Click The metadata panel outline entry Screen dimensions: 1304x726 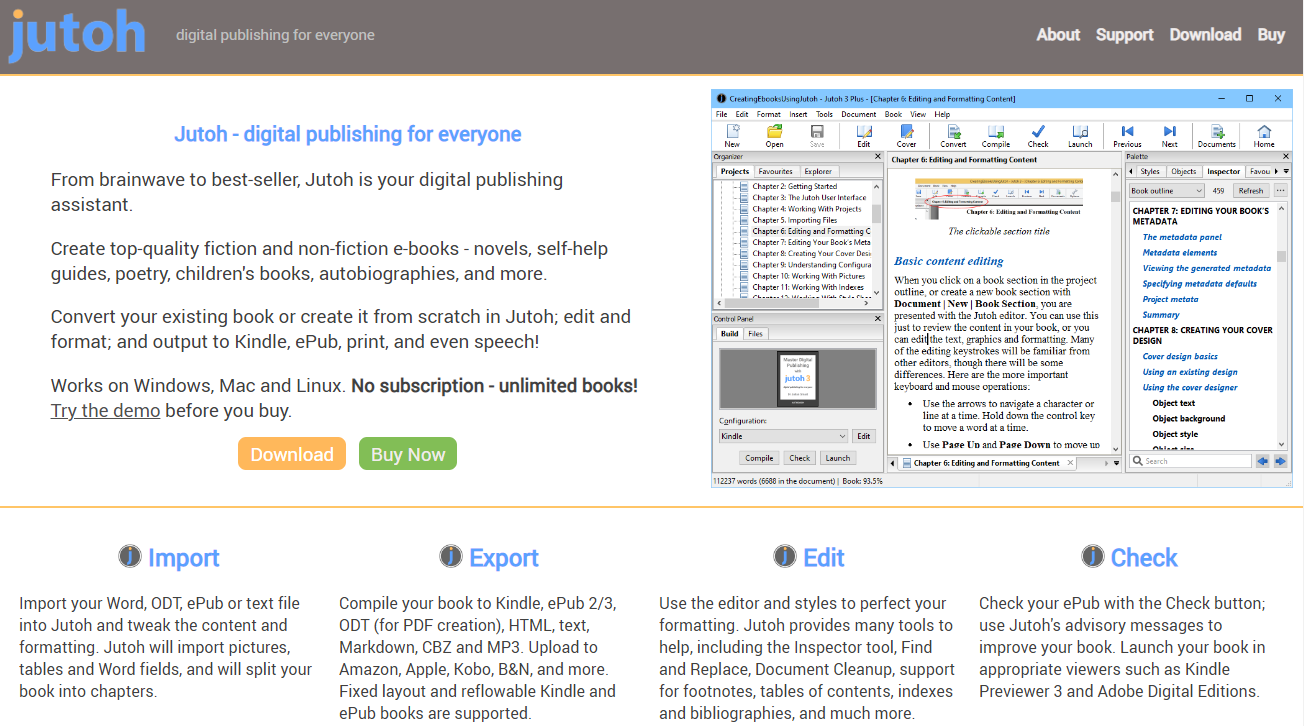point(1182,237)
